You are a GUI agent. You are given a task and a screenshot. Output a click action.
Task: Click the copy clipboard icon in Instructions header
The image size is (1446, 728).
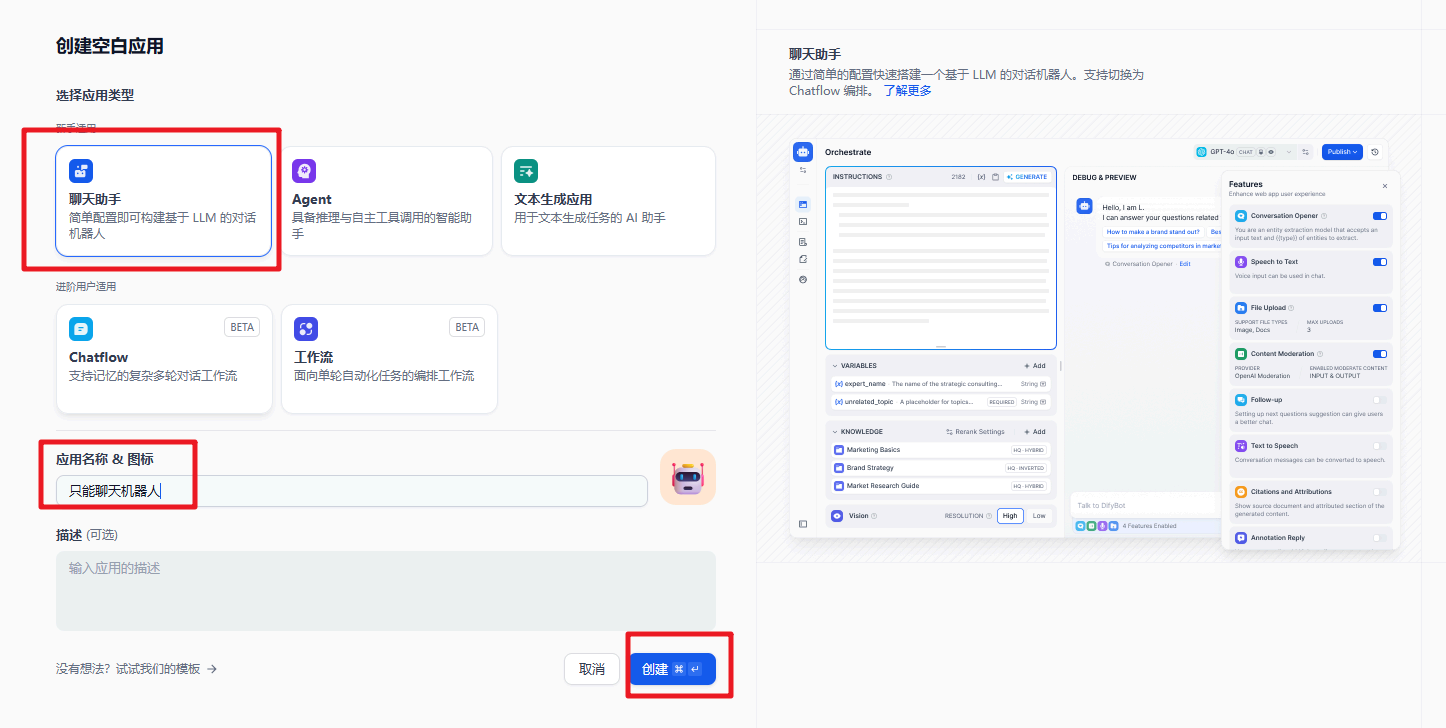click(995, 177)
